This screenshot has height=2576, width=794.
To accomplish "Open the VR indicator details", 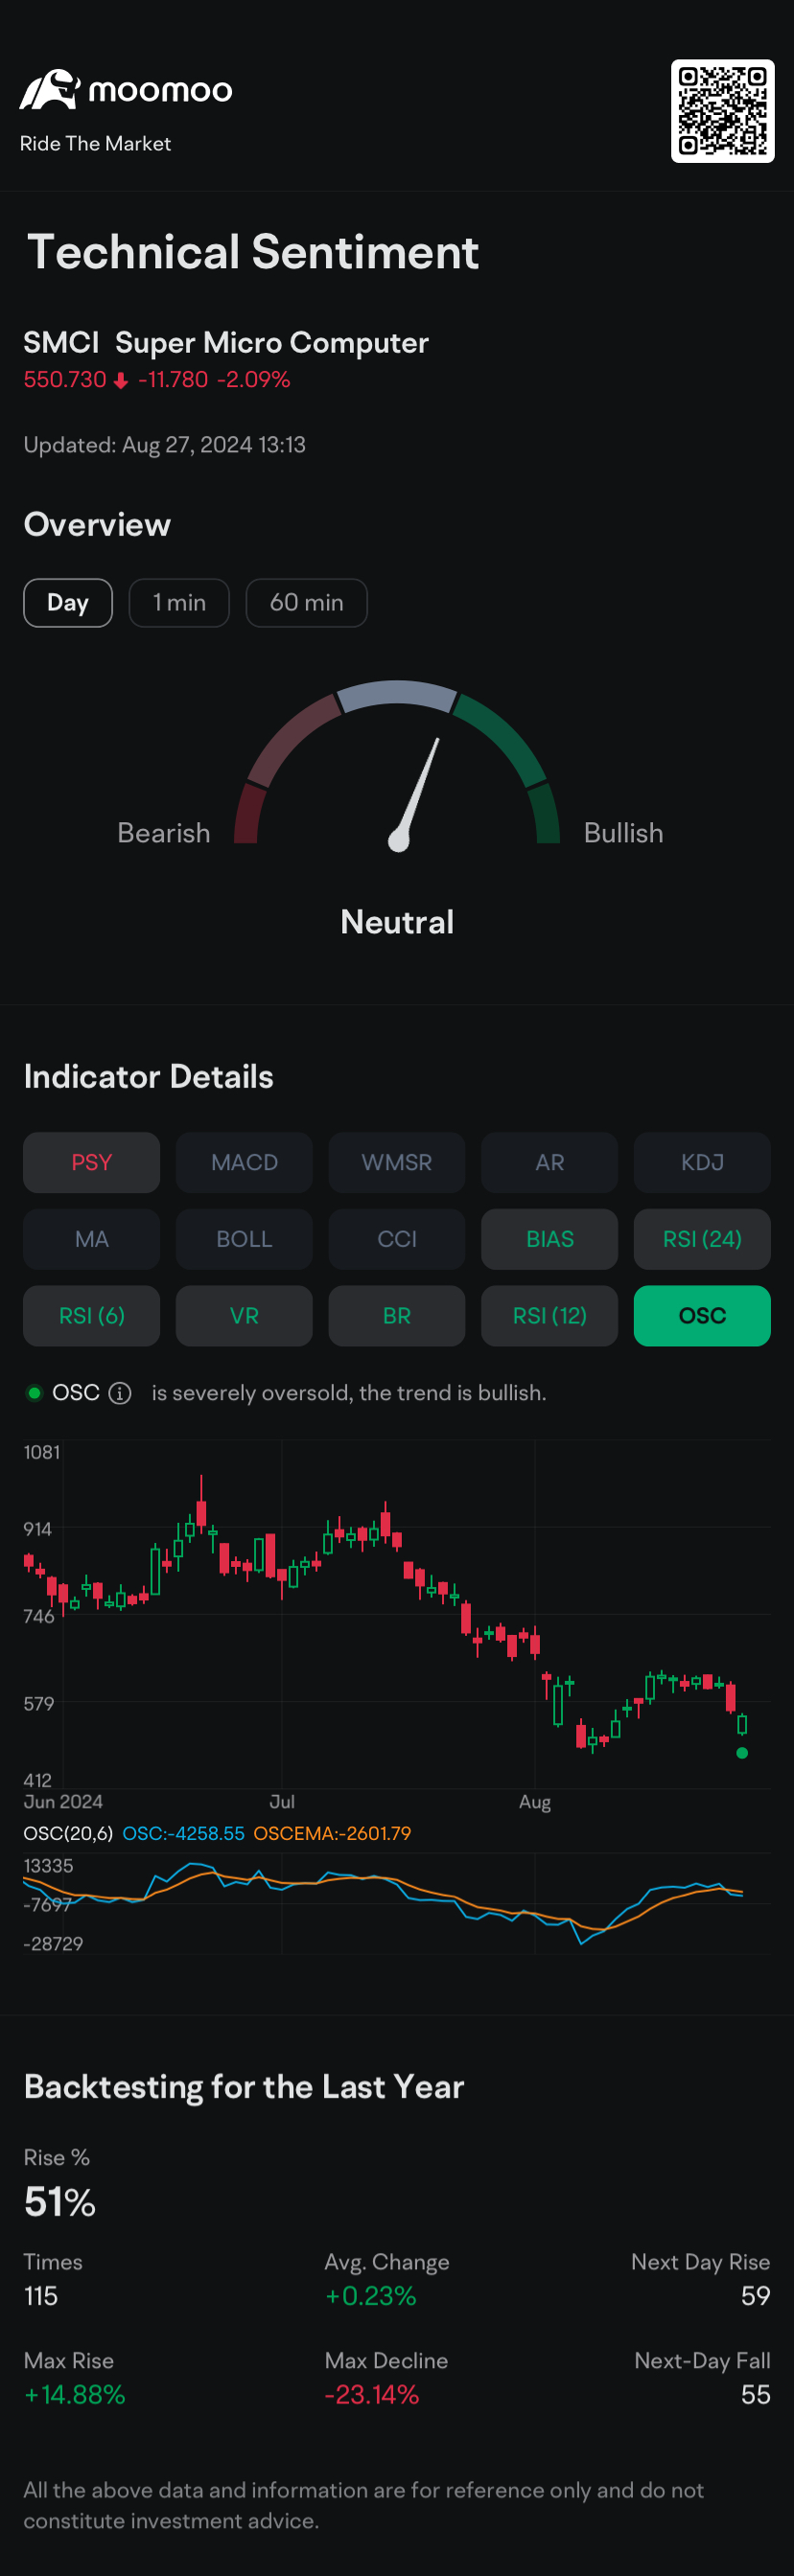I will pyautogui.click(x=244, y=1316).
